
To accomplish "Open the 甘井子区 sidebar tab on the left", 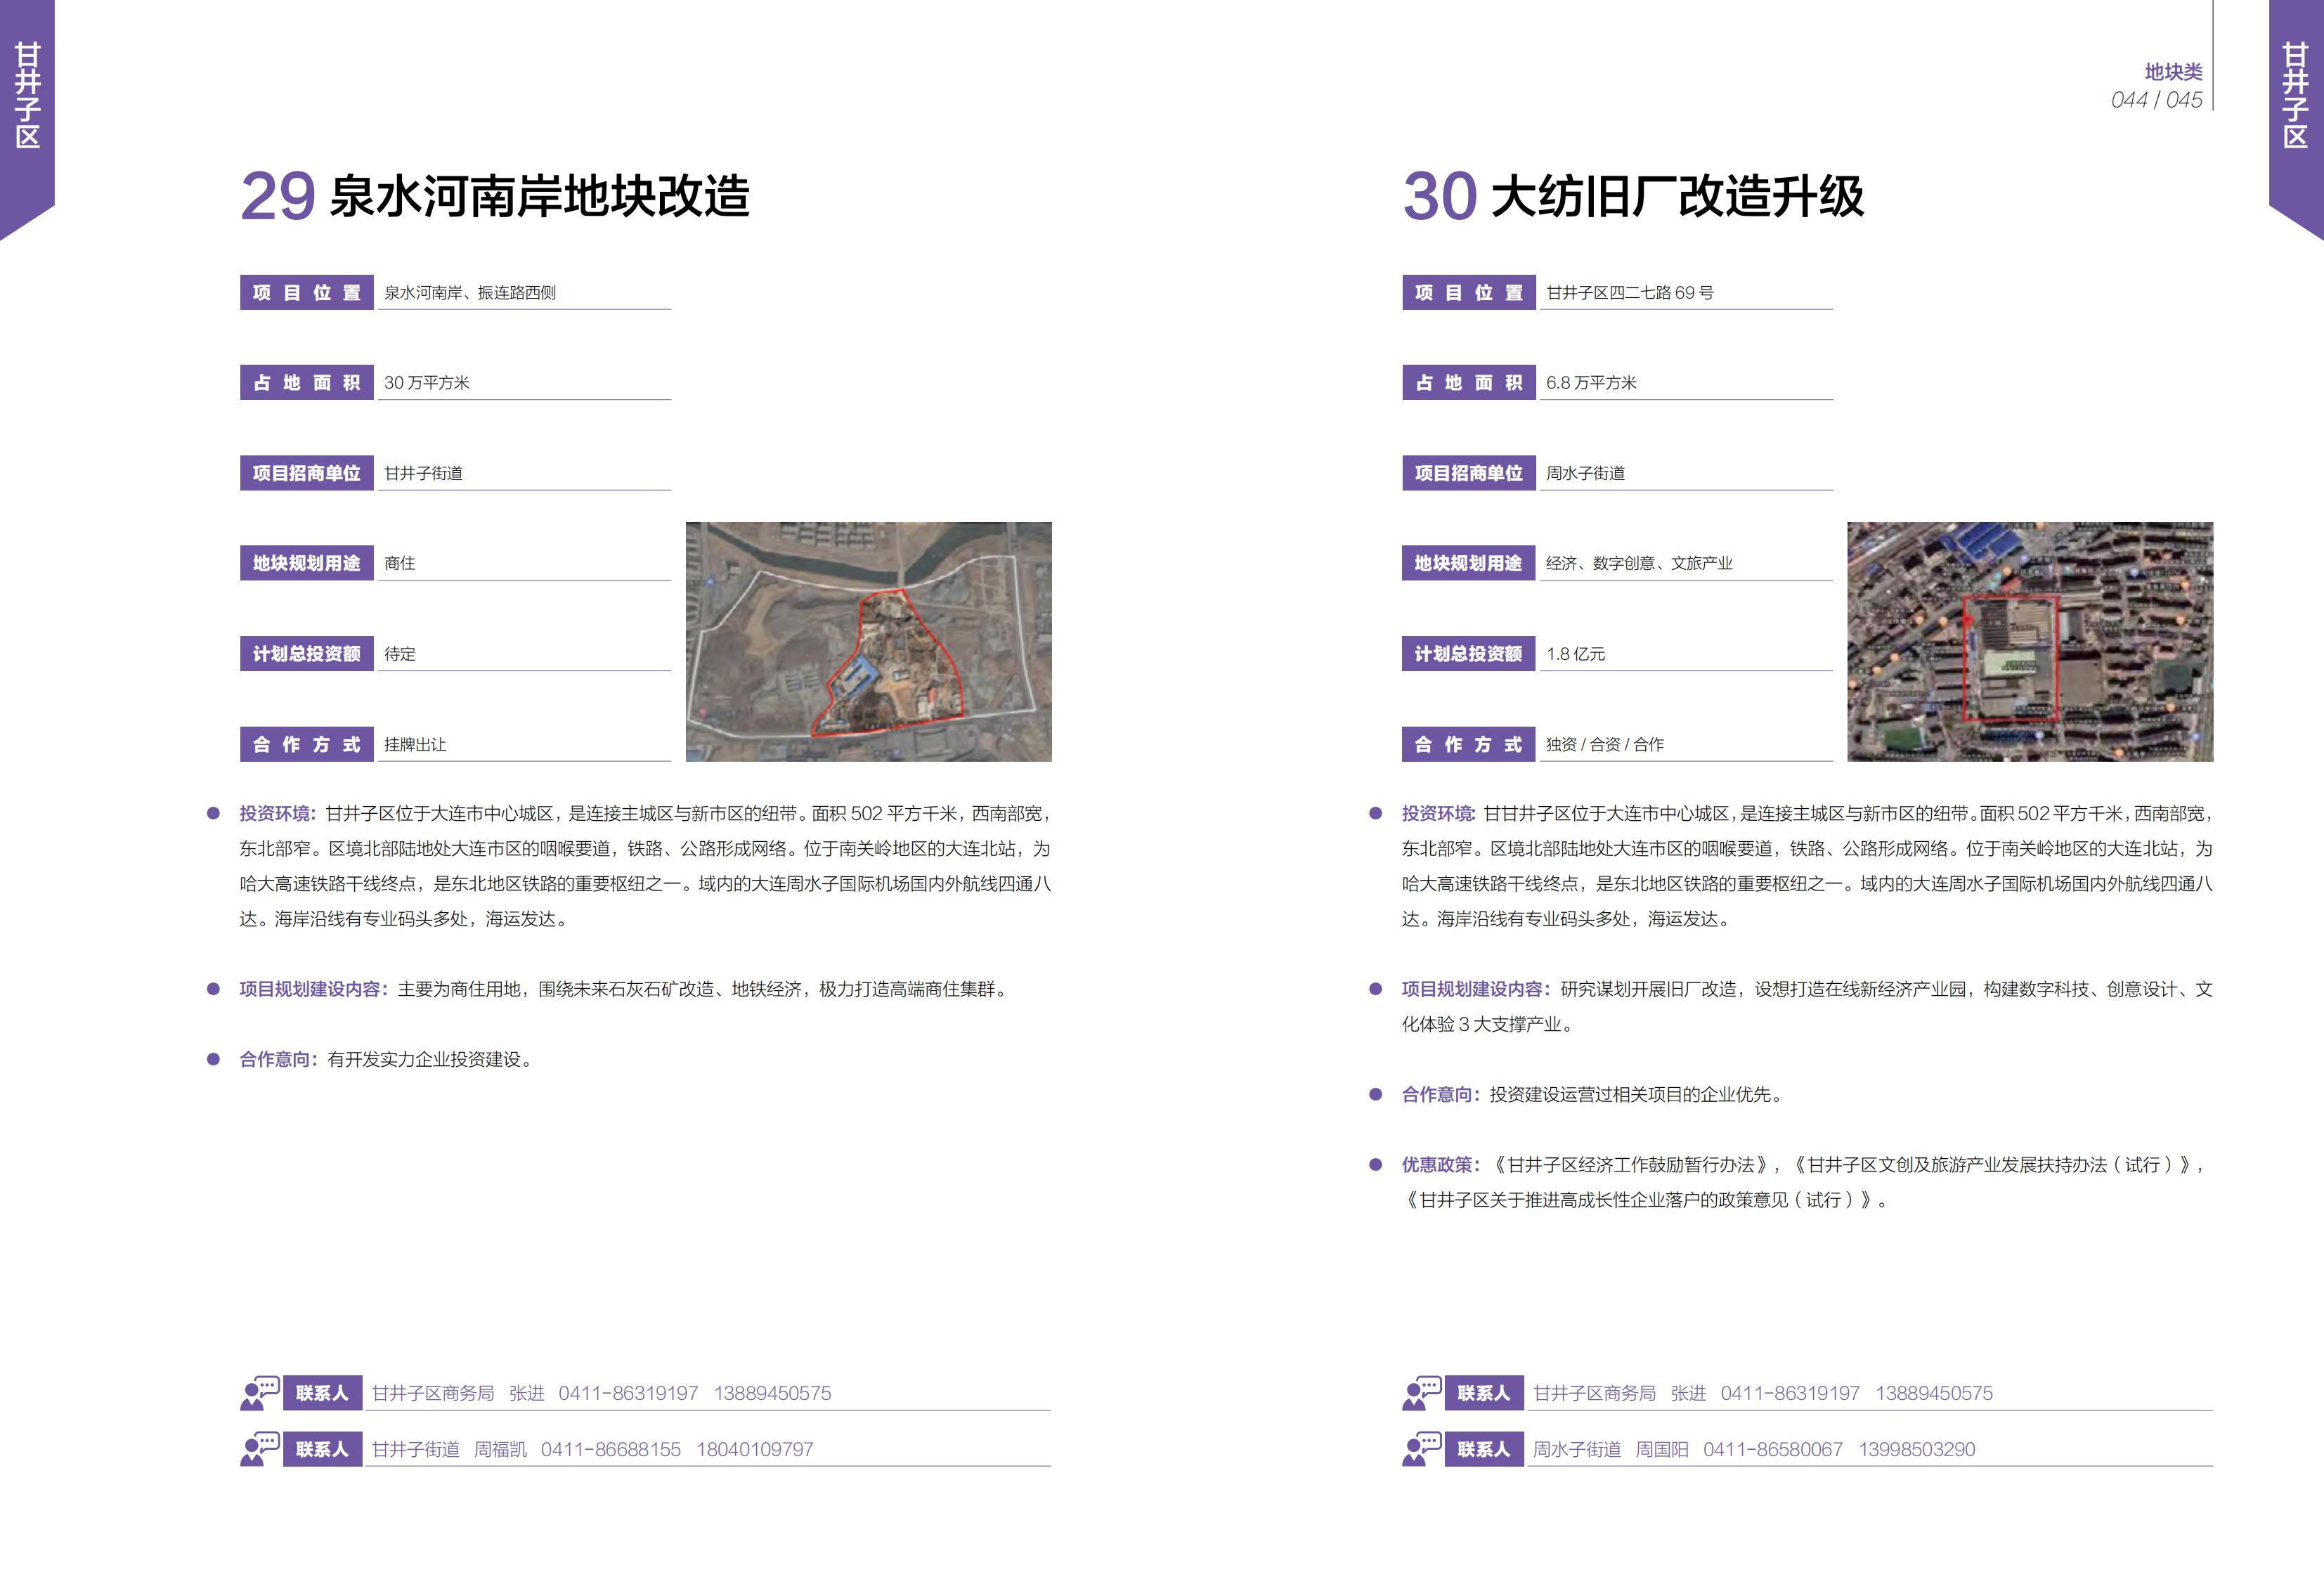I will [27, 90].
